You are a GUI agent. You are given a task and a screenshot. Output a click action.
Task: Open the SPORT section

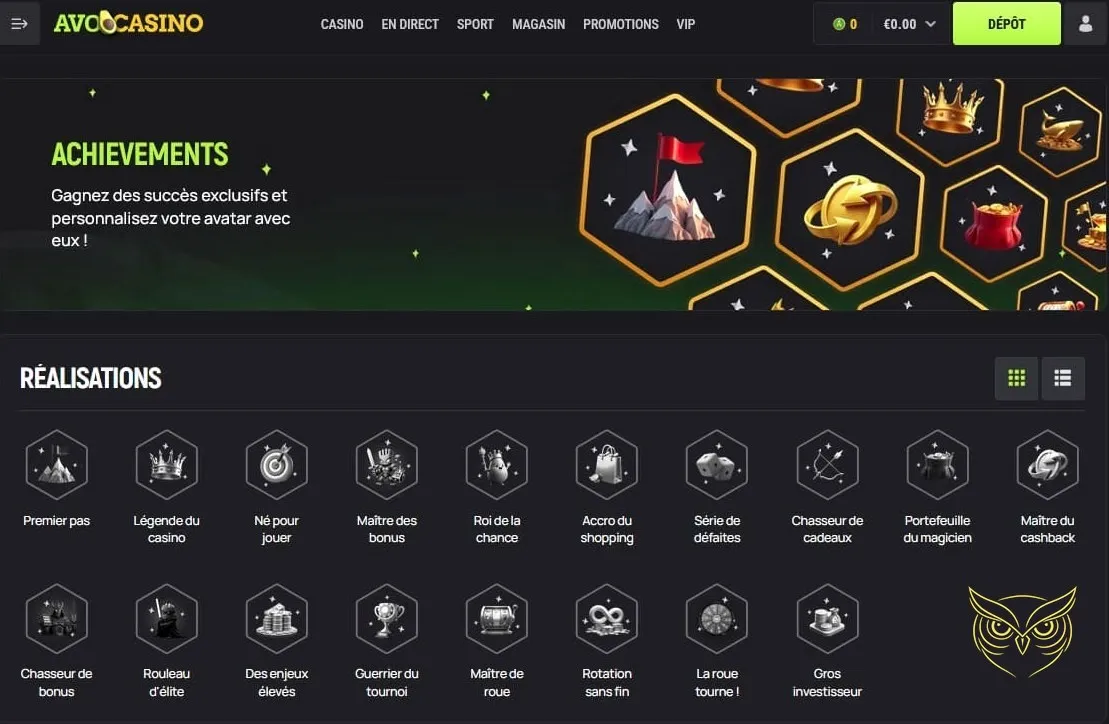[475, 24]
